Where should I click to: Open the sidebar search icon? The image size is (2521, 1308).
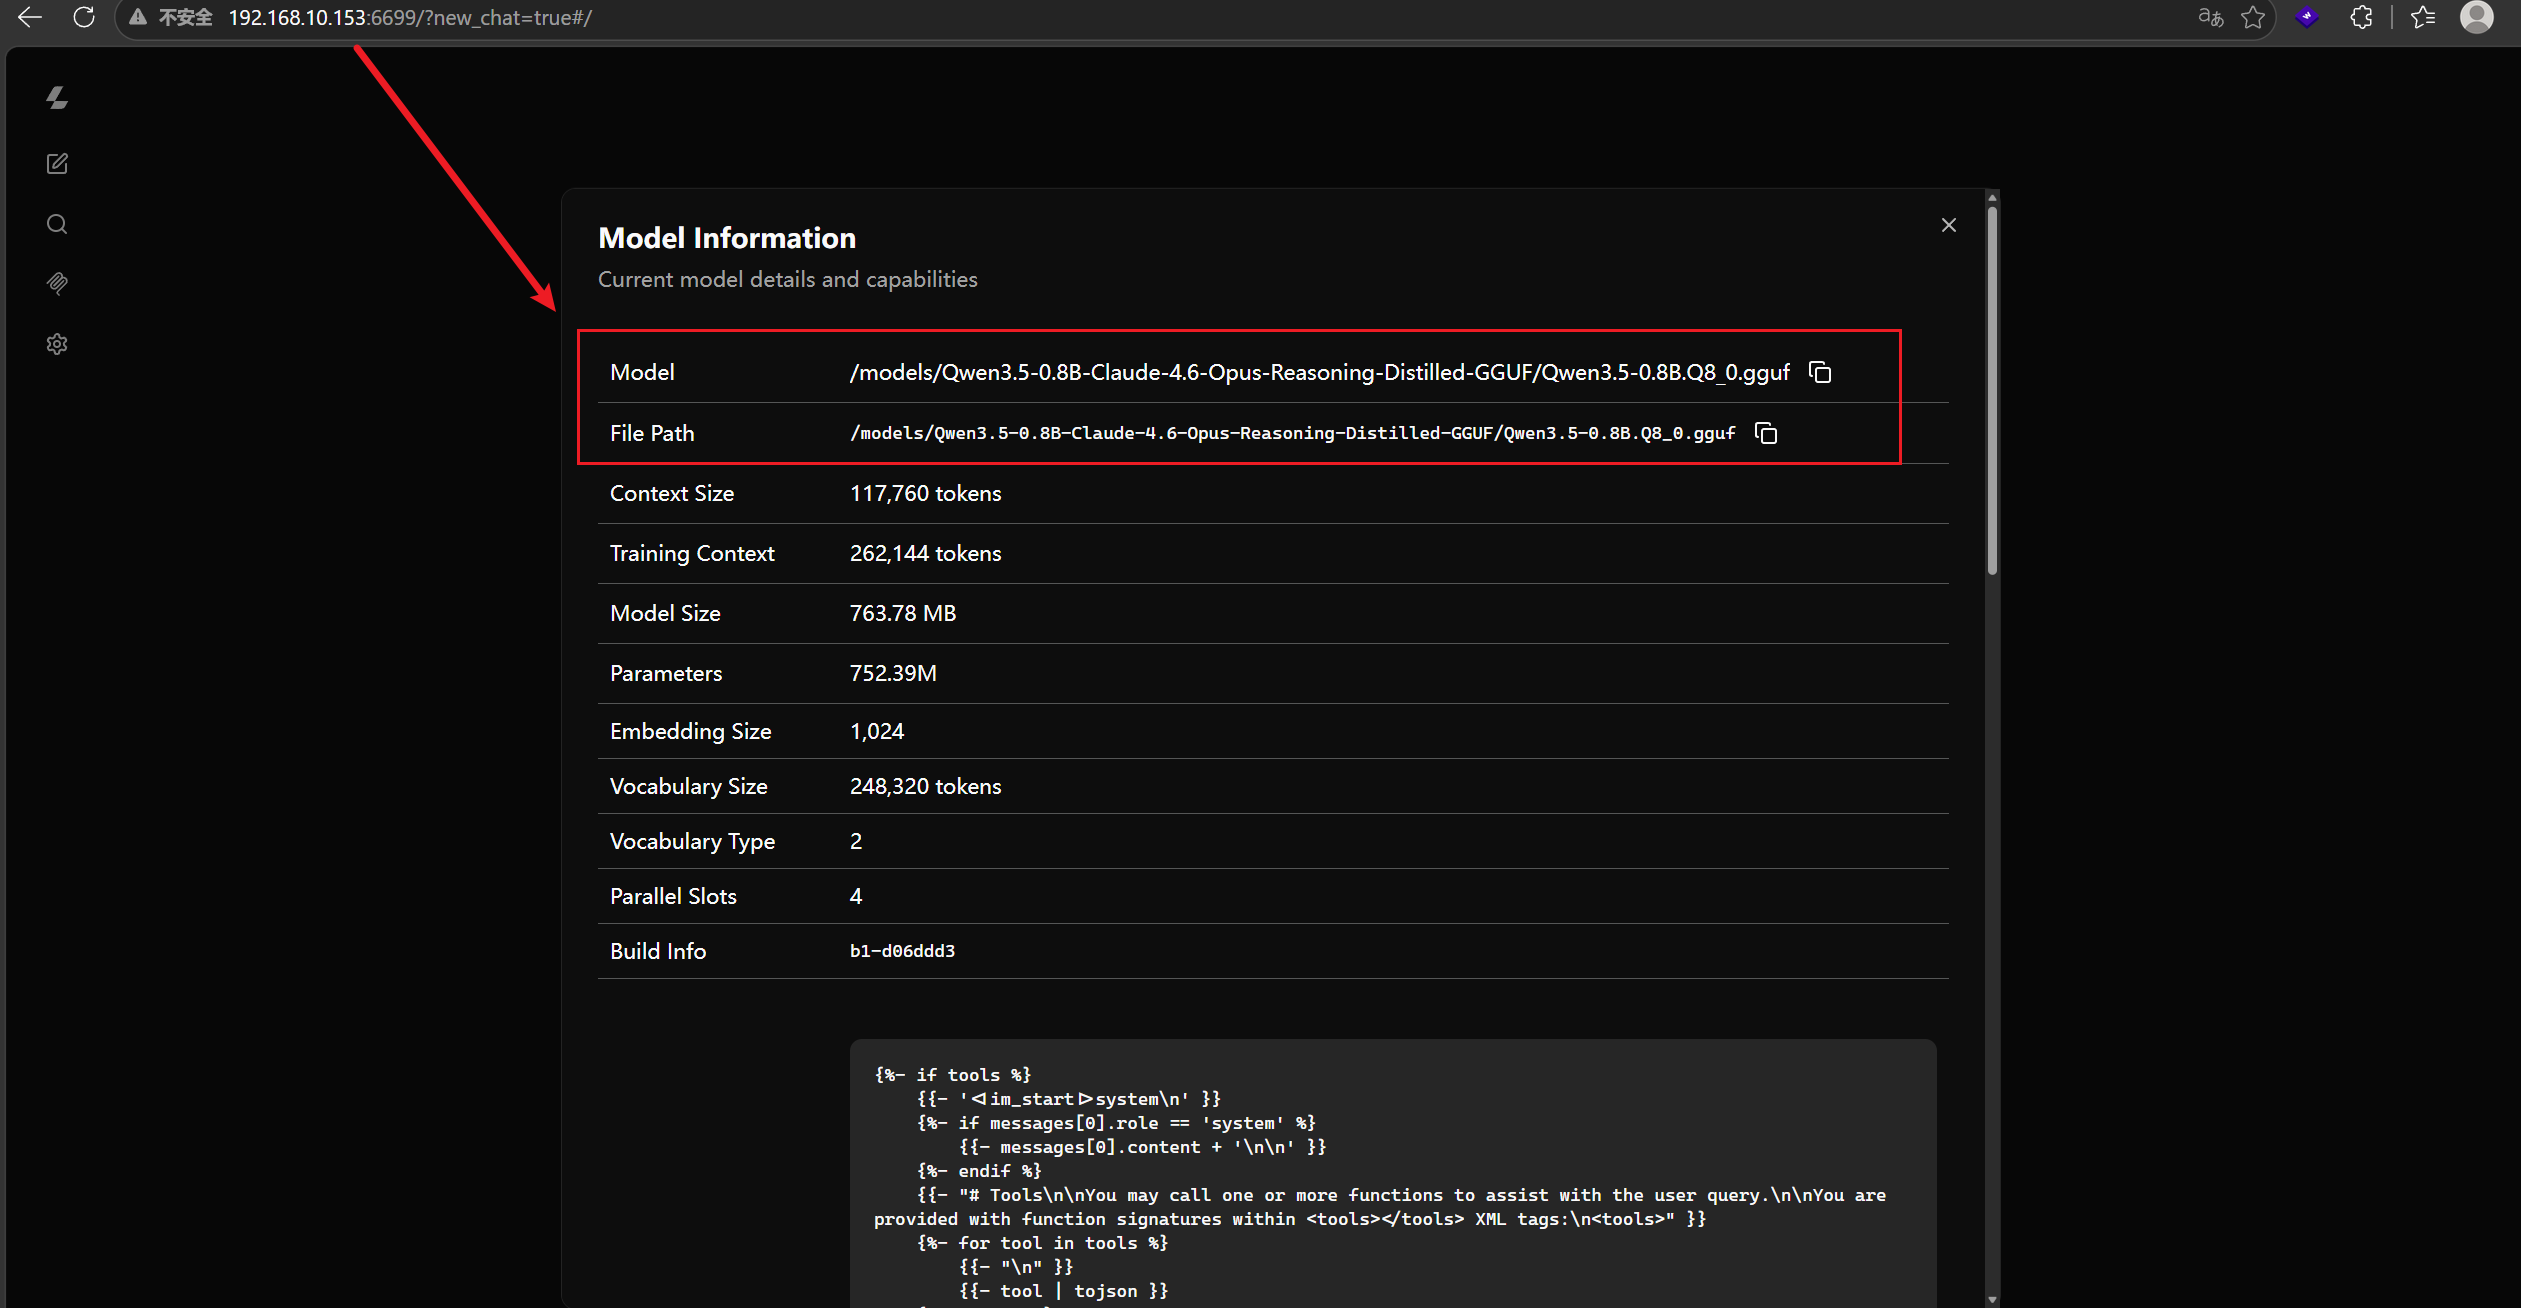57,224
